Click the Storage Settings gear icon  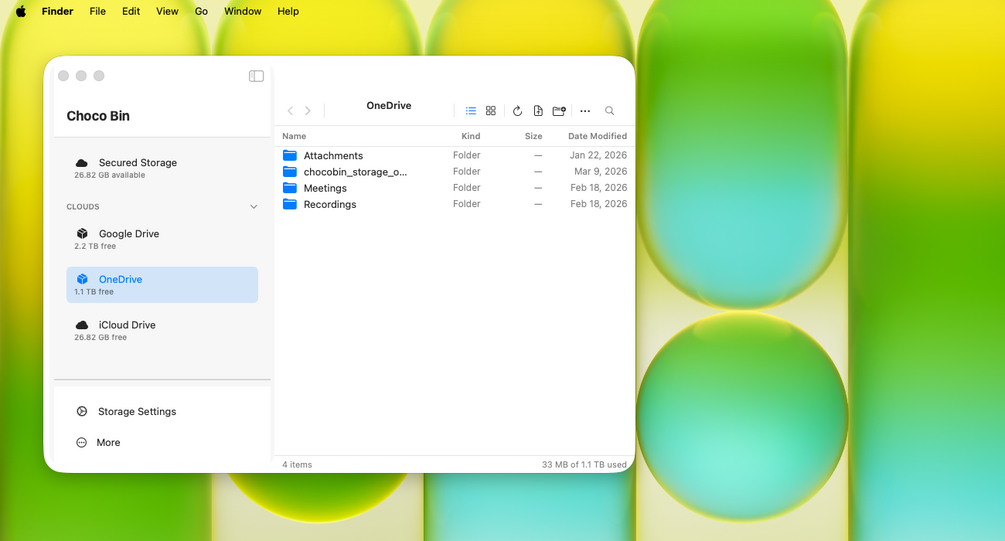tap(82, 412)
